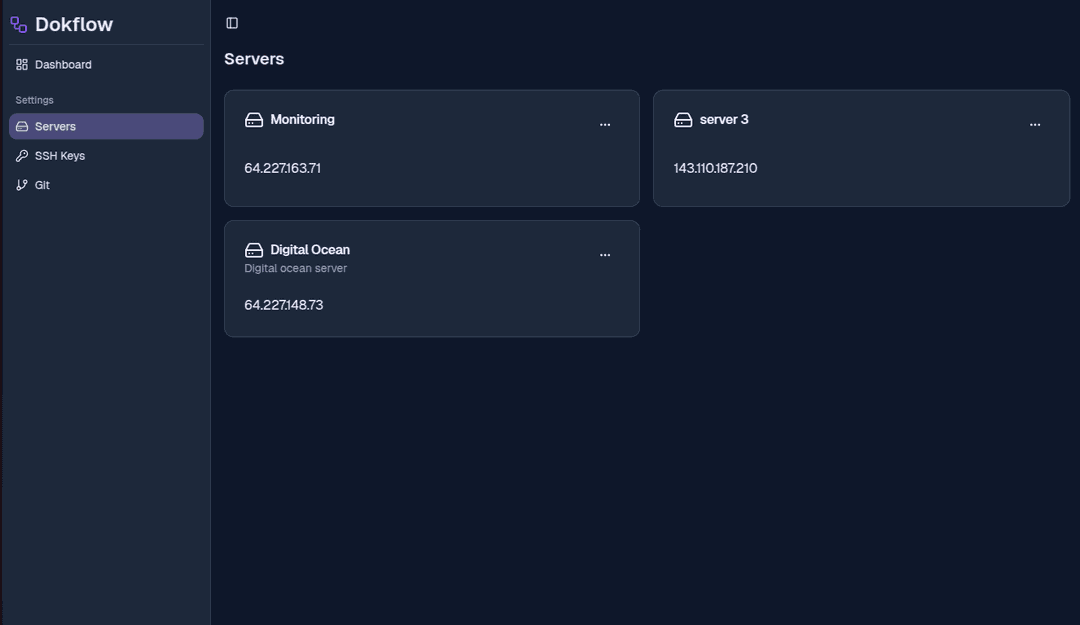
Task: Open the Monitoring server title
Action: pyautogui.click(x=302, y=119)
